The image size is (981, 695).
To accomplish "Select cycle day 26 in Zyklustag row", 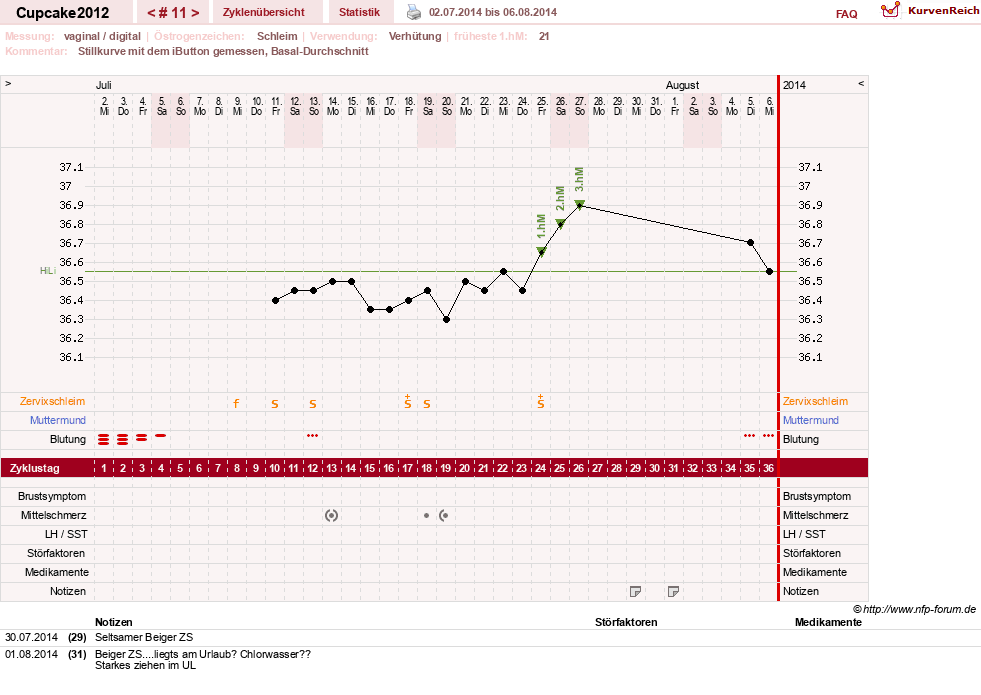I will point(579,468).
